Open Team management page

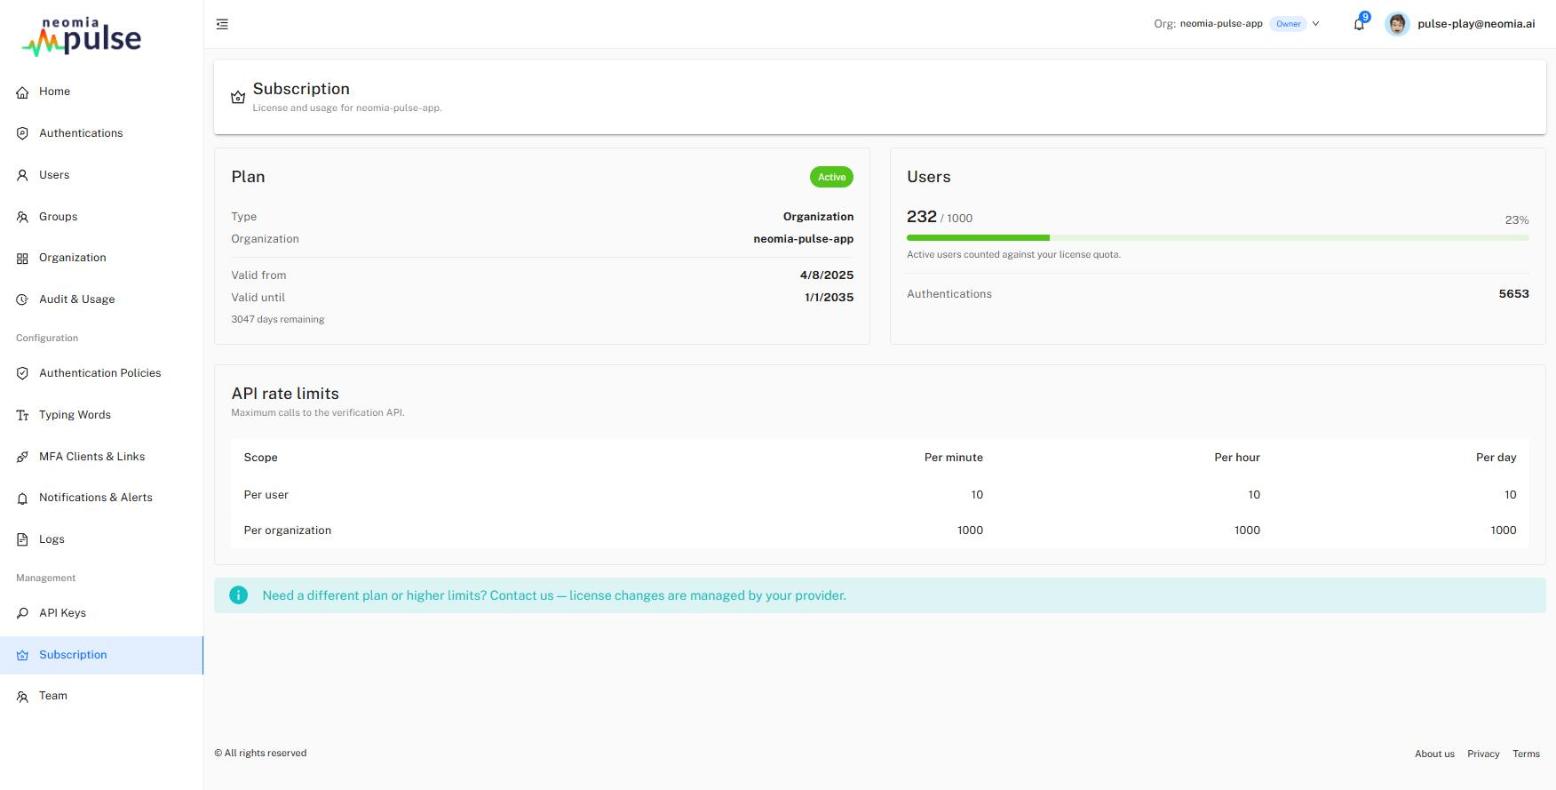(x=101, y=696)
